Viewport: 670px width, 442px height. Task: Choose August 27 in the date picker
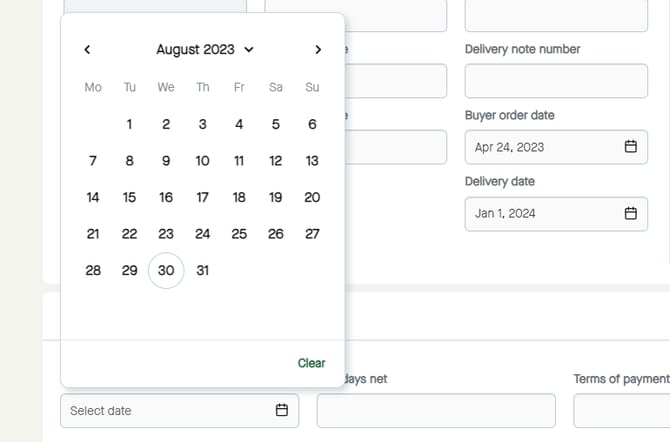pyautogui.click(x=312, y=234)
